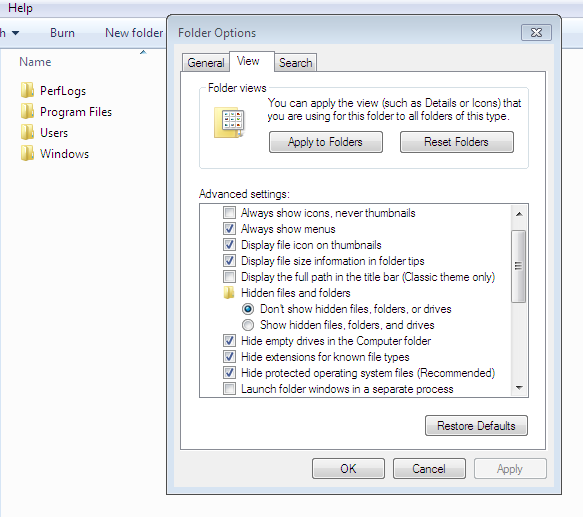Toggle Display file icon on thumbnails
Viewport: 583px width, 517px height.
pyautogui.click(x=229, y=245)
